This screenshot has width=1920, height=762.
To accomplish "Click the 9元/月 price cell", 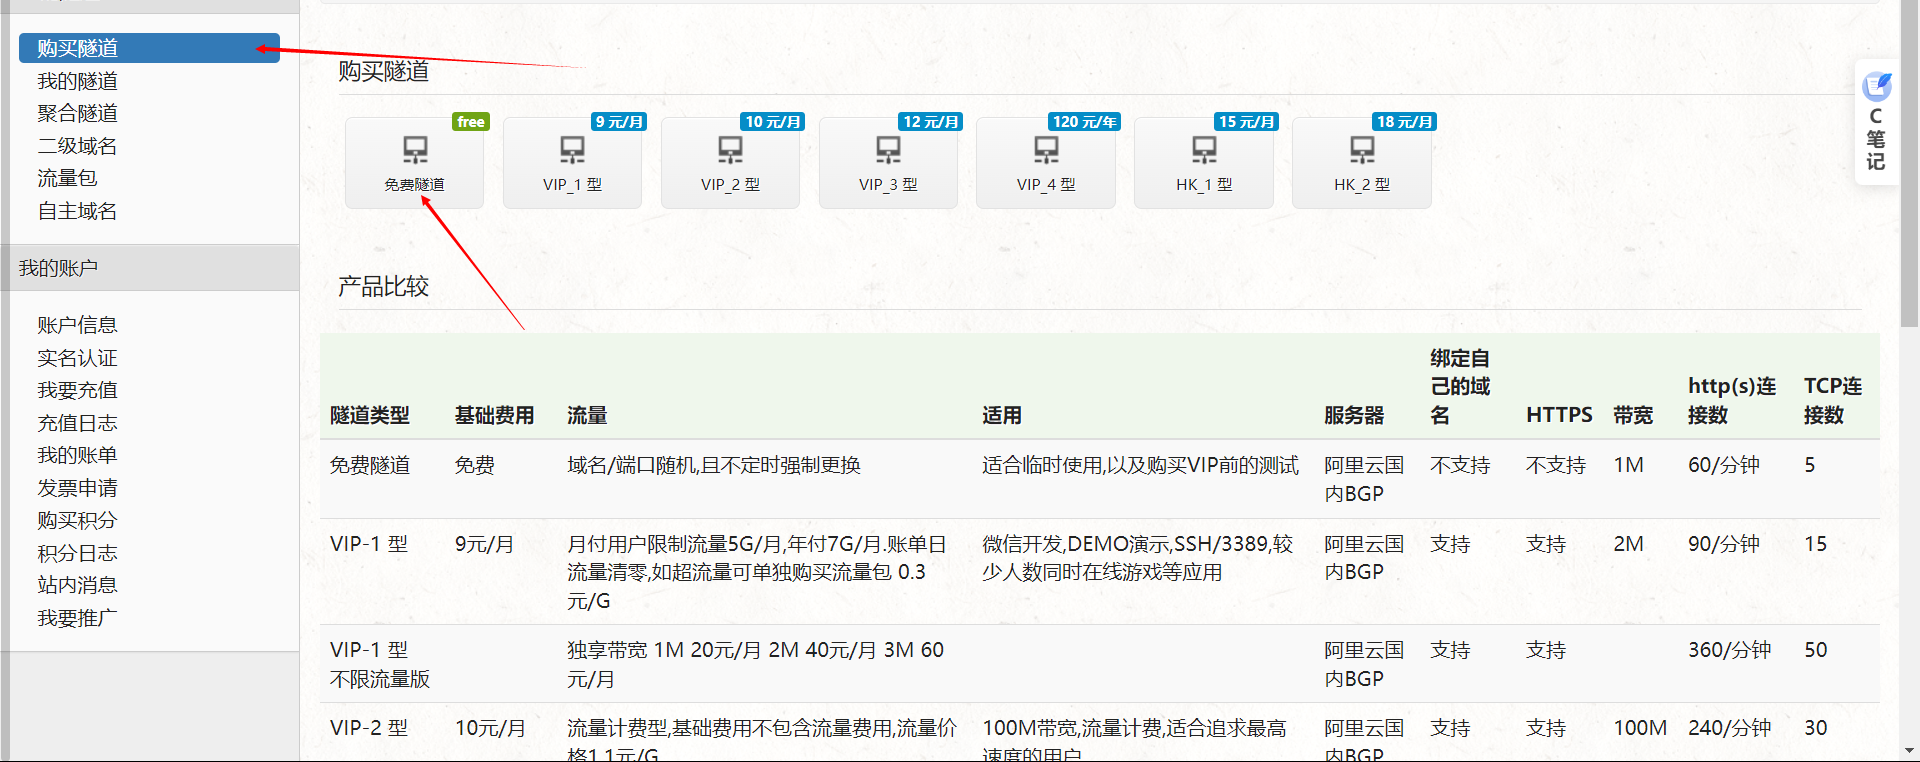I will pyautogui.click(x=484, y=544).
